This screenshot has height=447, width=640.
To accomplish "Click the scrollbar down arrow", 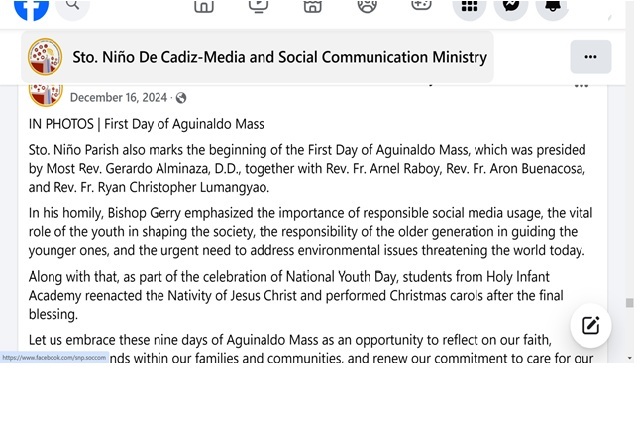I will [x=629, y=356].
